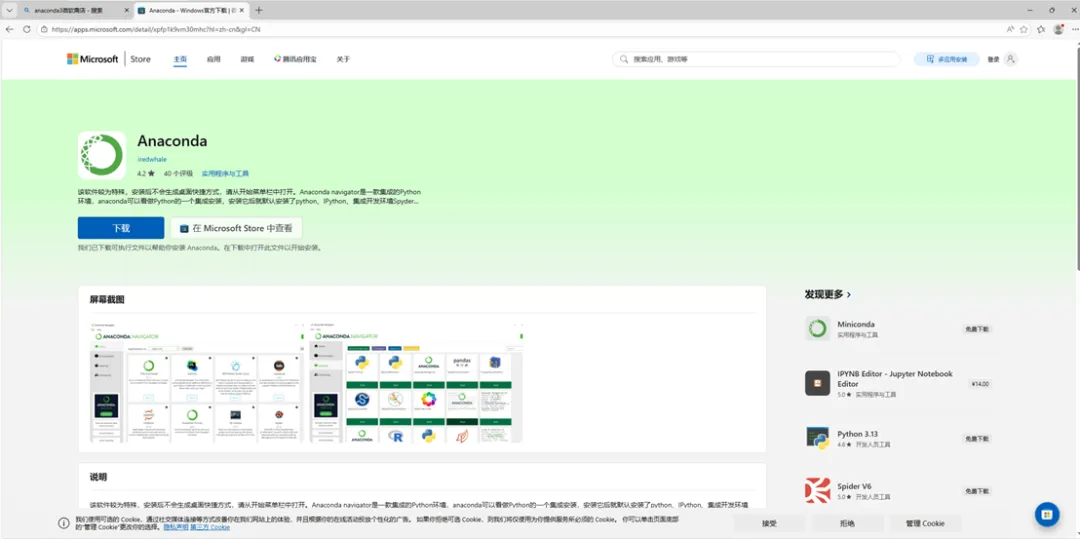Click the 40 个评级 ratings count
The width and height of the screenshot is (1080, 539).
pos(178,173)
